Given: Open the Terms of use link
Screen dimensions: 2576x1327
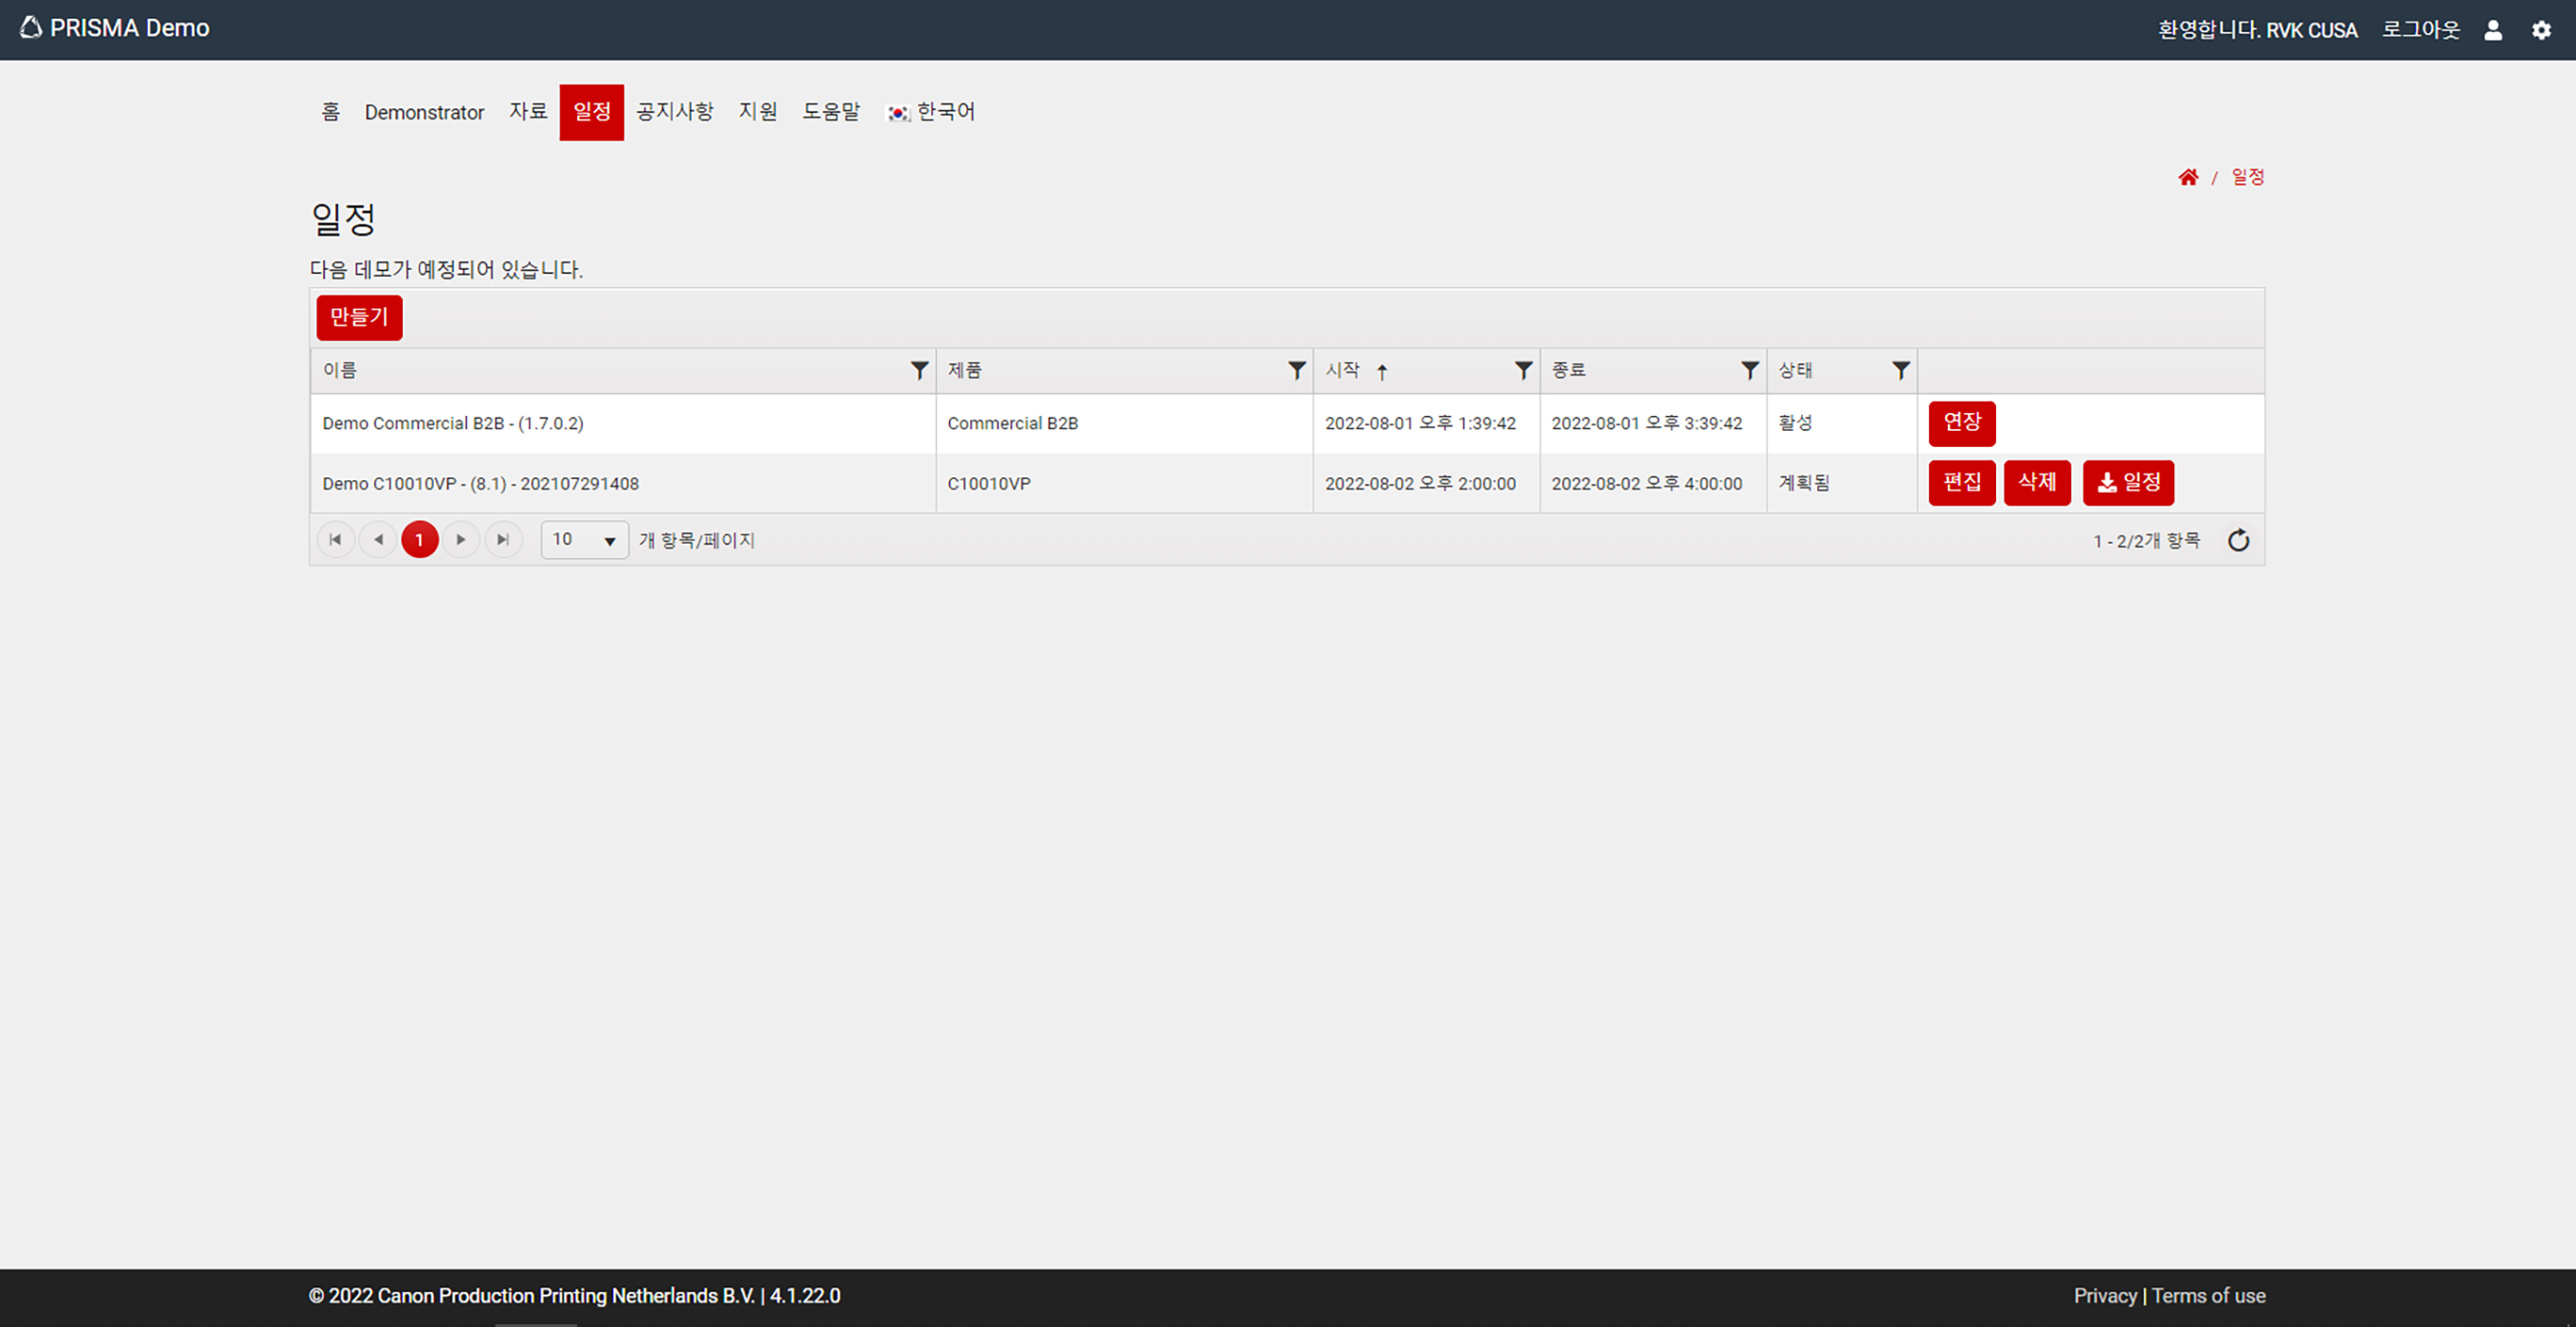Looking at the screenshot, I should point(2208,1295).
